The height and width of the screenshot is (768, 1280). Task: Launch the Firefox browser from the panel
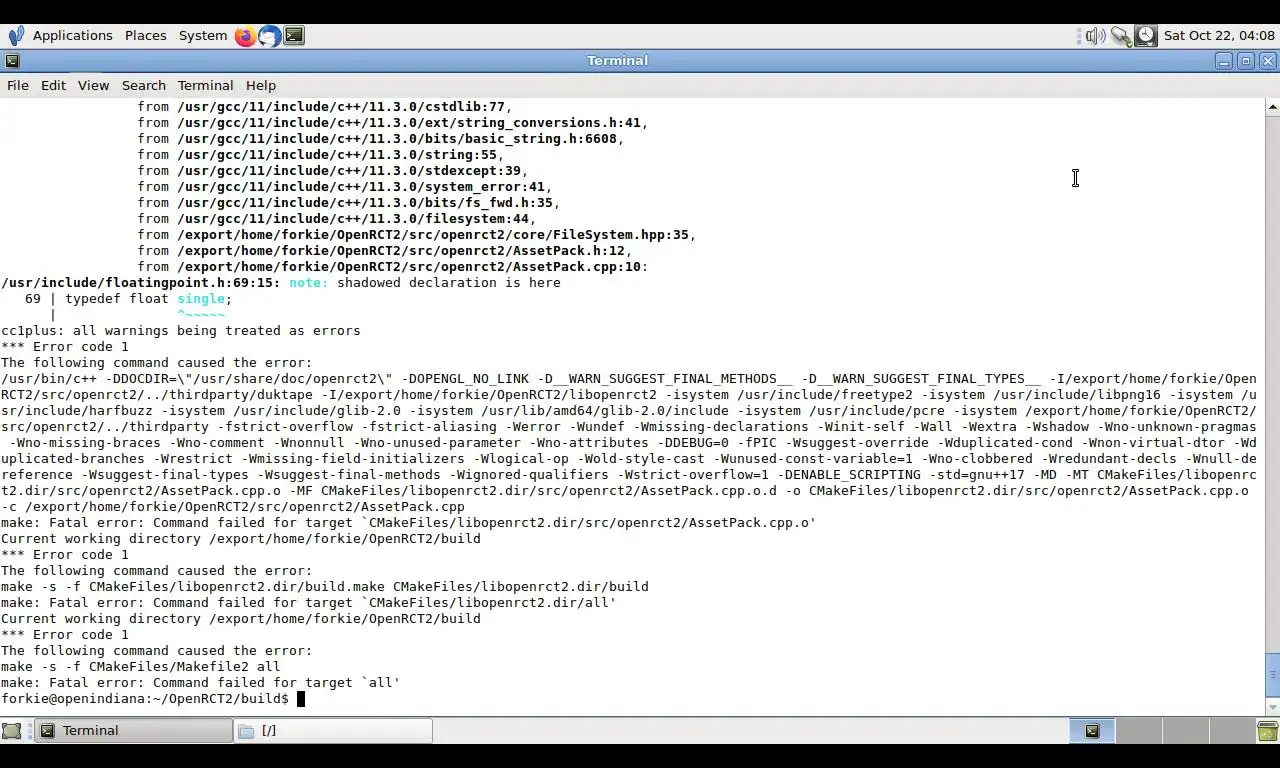(245, 36)
